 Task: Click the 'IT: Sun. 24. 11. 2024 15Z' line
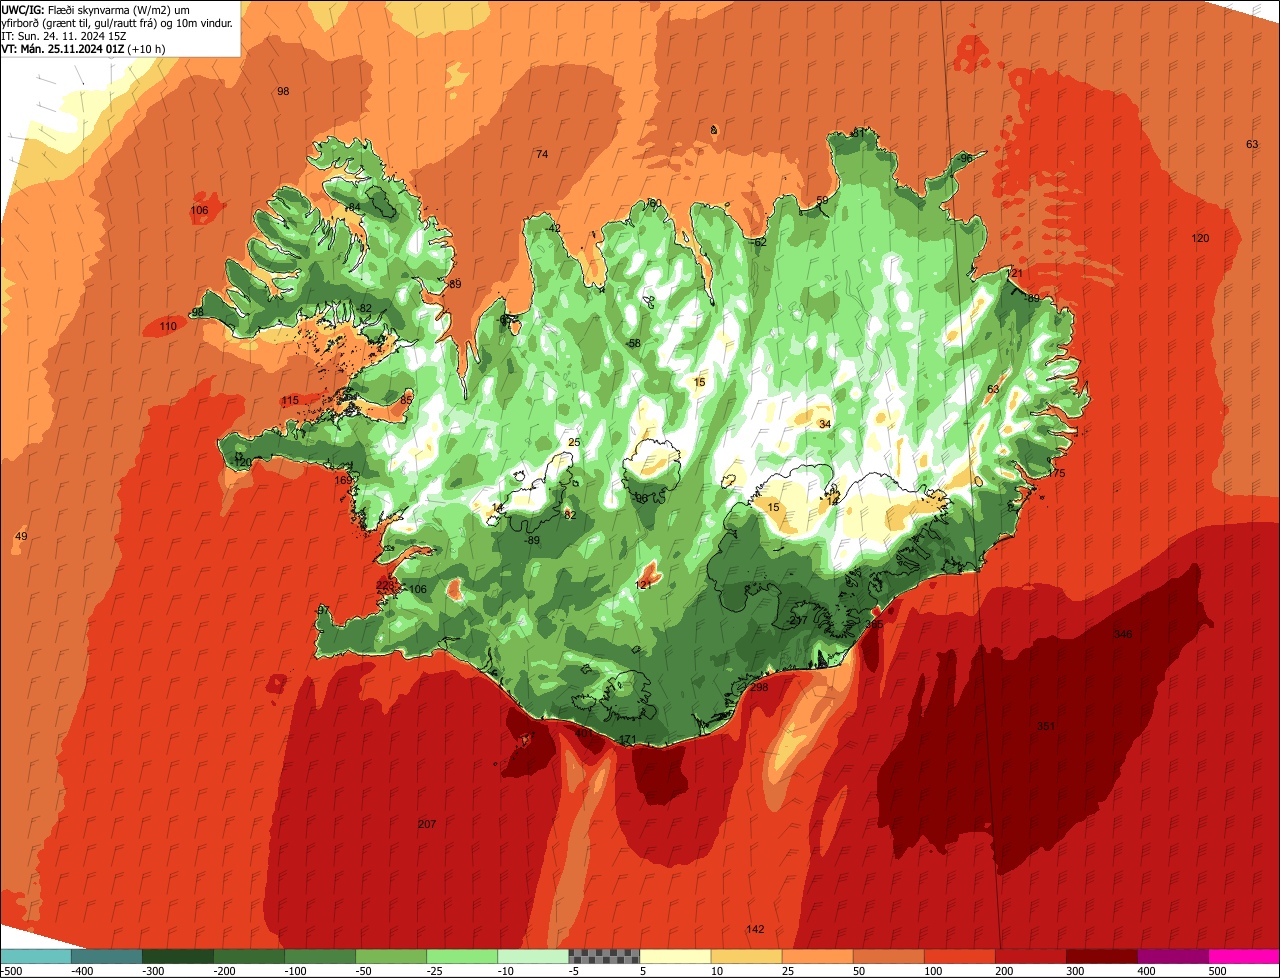[x=65, y=35]
